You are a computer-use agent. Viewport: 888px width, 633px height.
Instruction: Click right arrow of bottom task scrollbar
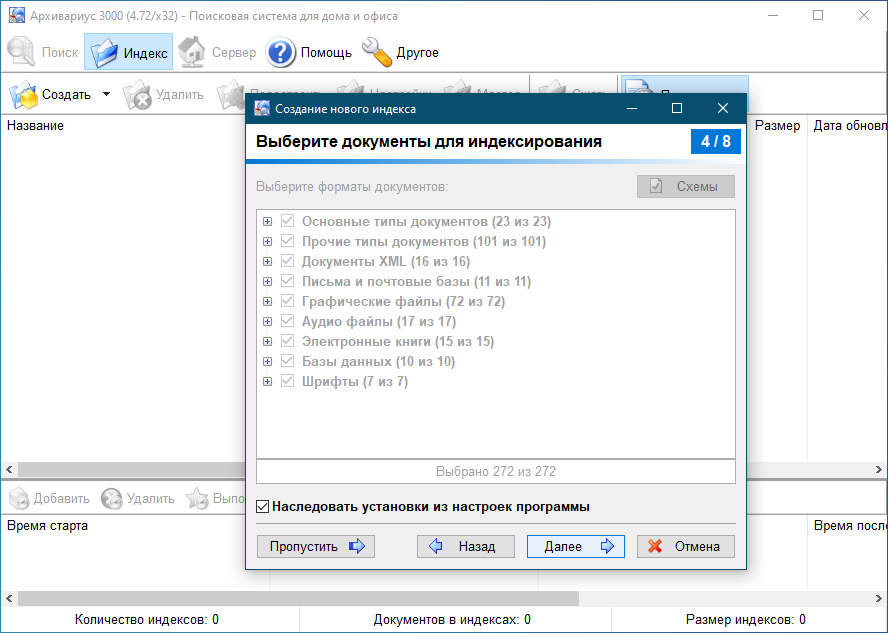tap(879, 598)
